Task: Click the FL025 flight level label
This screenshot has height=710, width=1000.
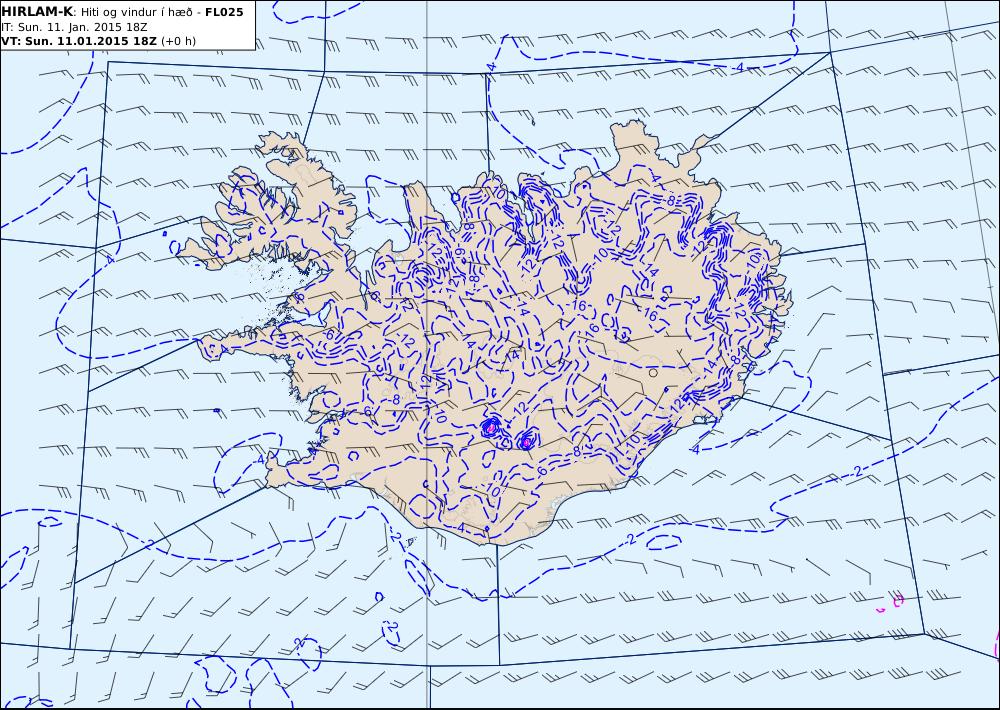Action: (224, 12)
